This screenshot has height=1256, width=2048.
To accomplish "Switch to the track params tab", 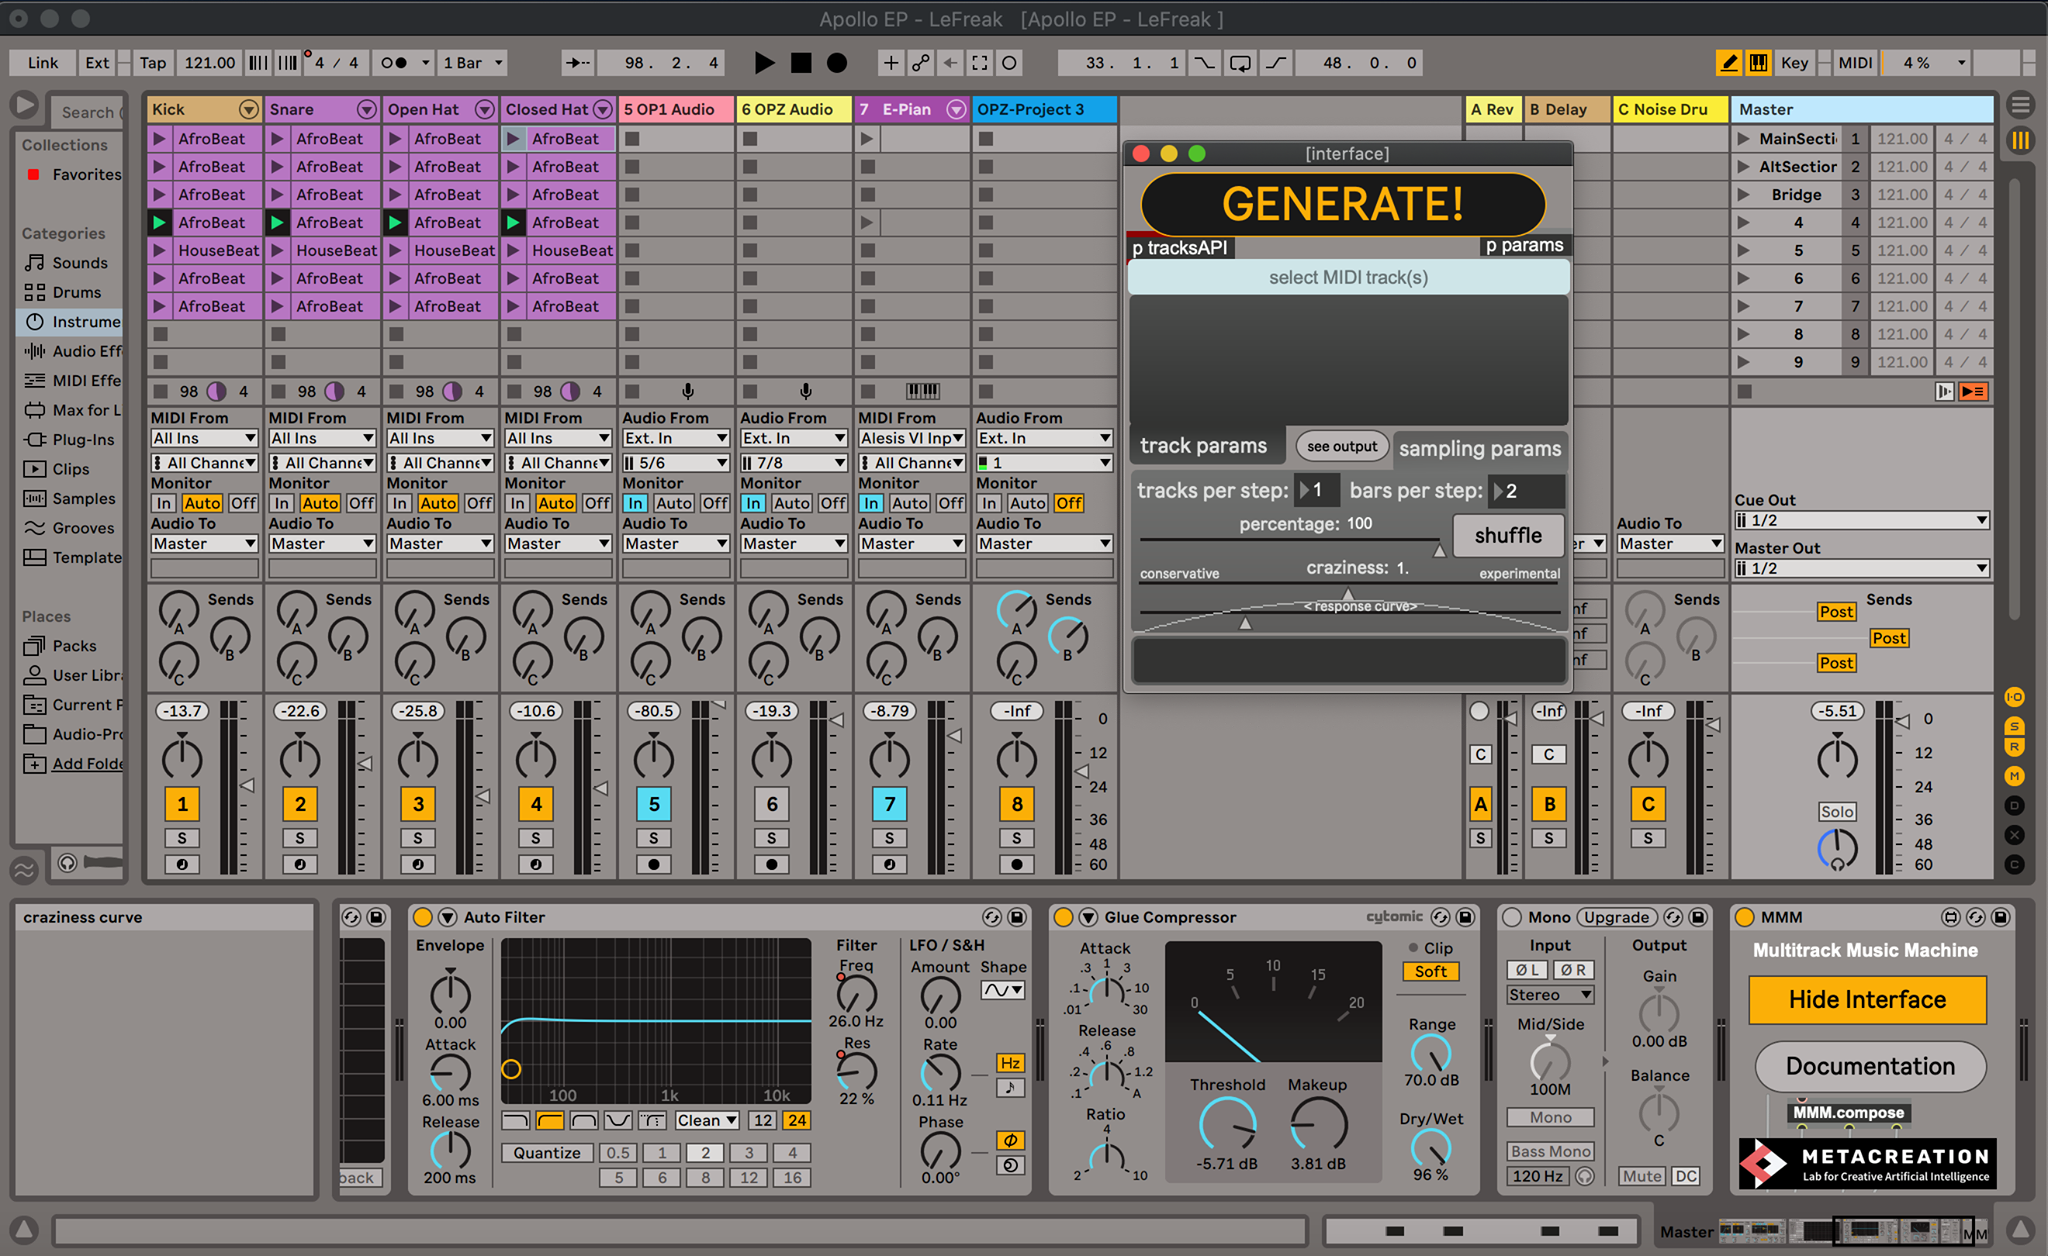I will (1204, 447).
